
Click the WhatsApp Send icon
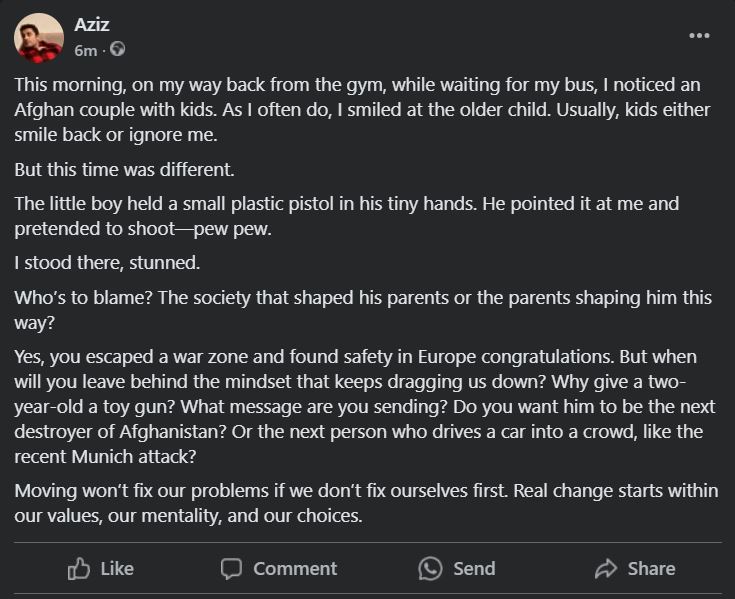pos(430,569)
